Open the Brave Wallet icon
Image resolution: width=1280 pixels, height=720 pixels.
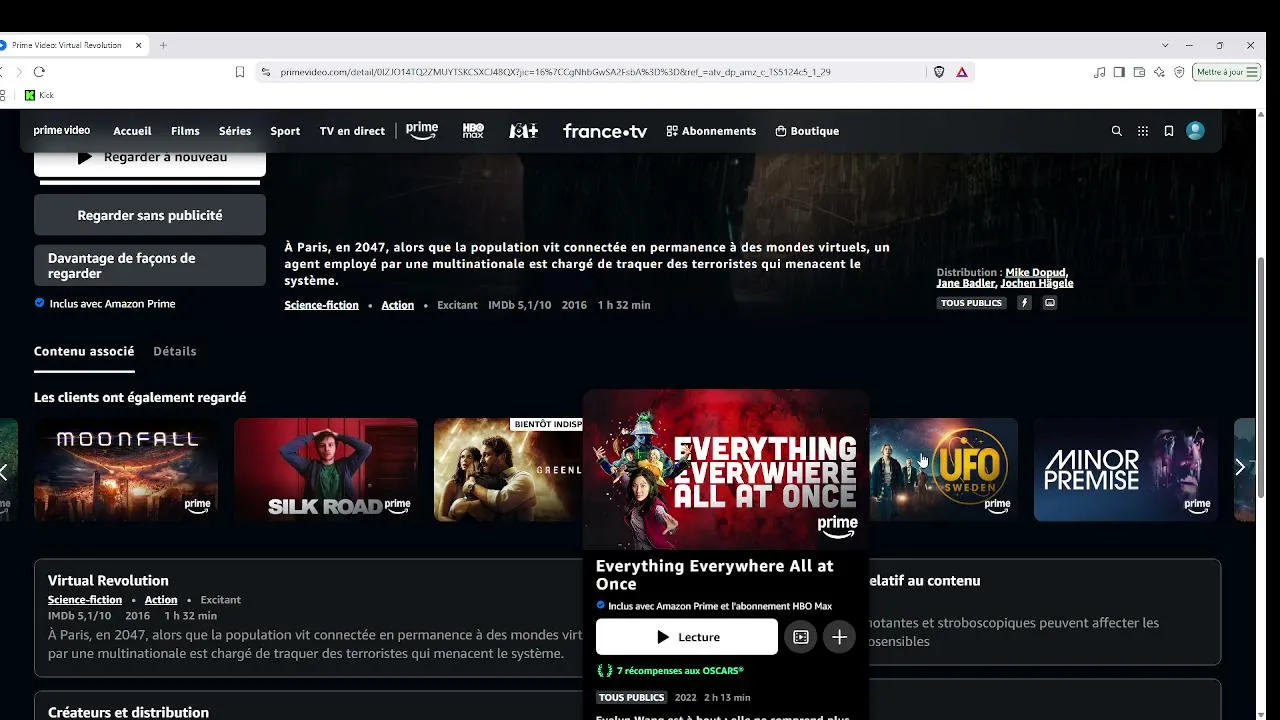click(1140, 72)
